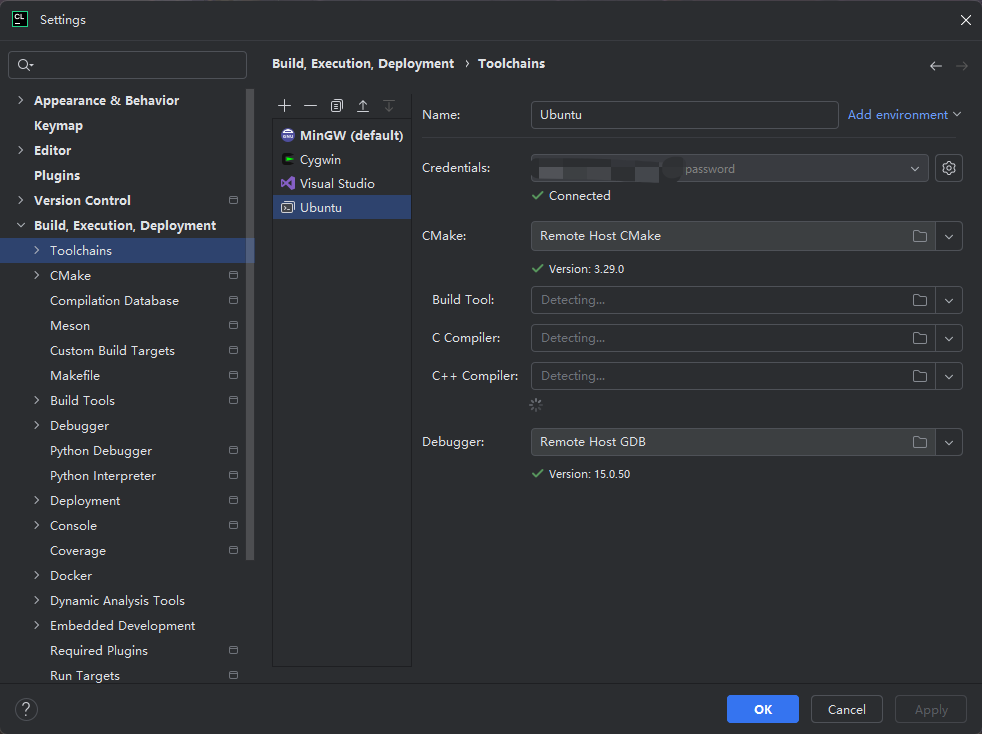Click the copy toolchain icon
Viewport: 982px width, 734px height.
337,106
